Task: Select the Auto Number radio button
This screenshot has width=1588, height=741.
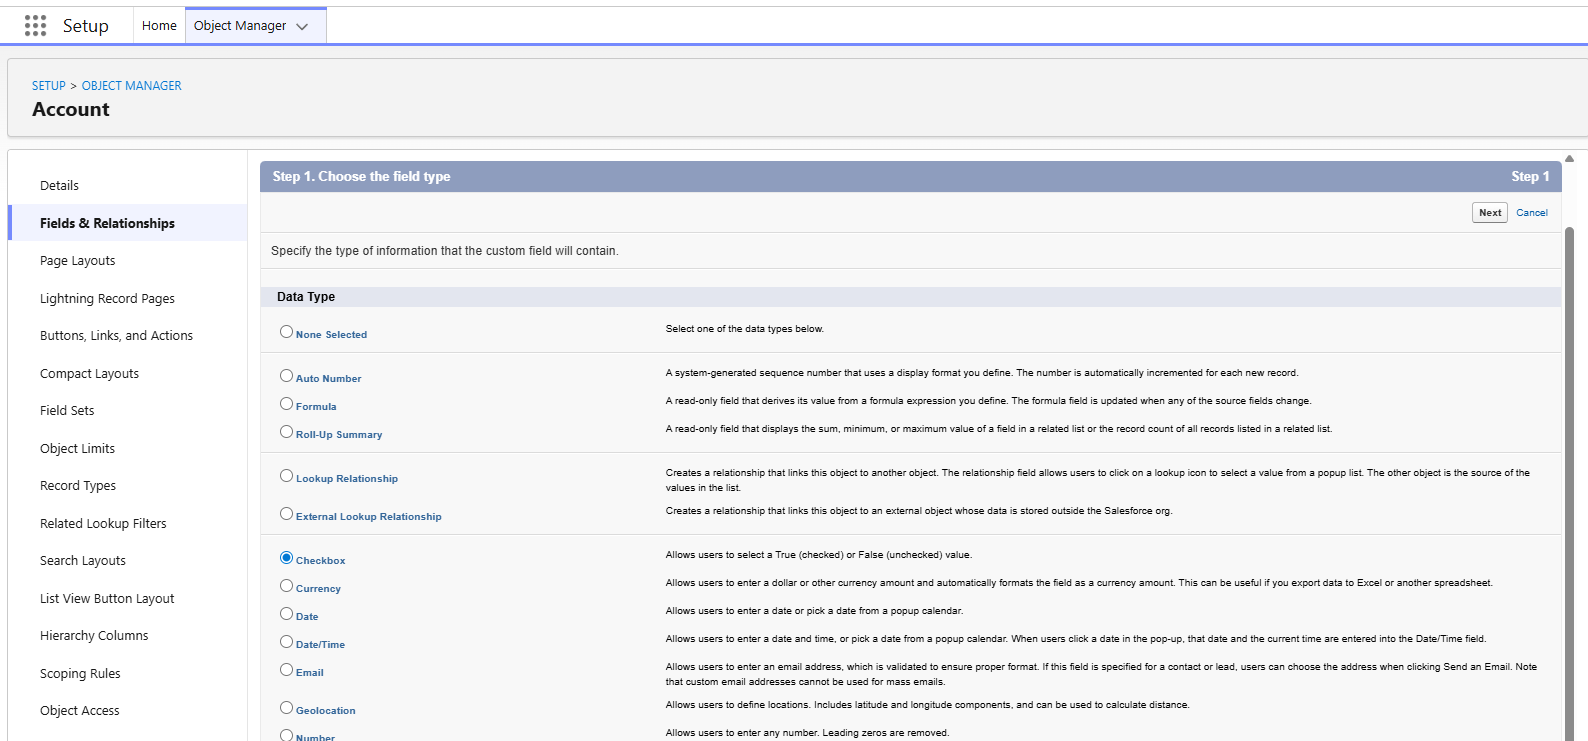Action: (x=287, y=376)
